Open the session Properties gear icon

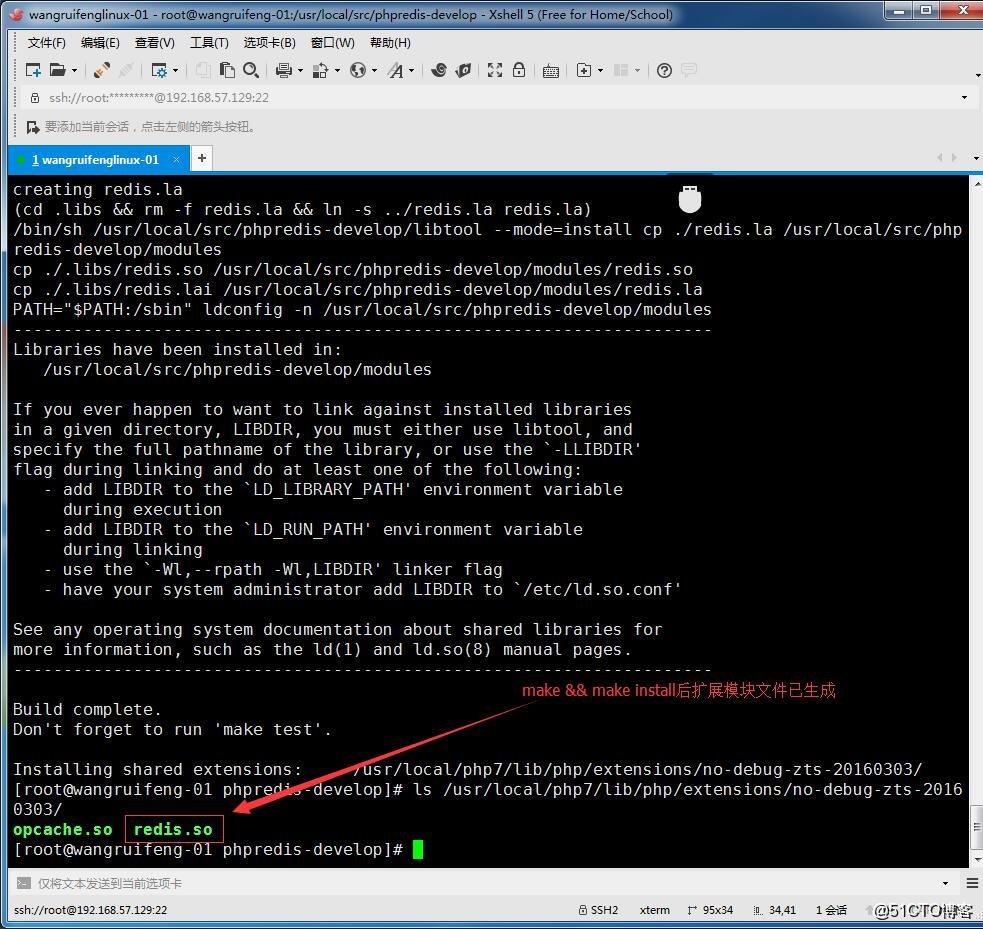[x=159, y=70]
